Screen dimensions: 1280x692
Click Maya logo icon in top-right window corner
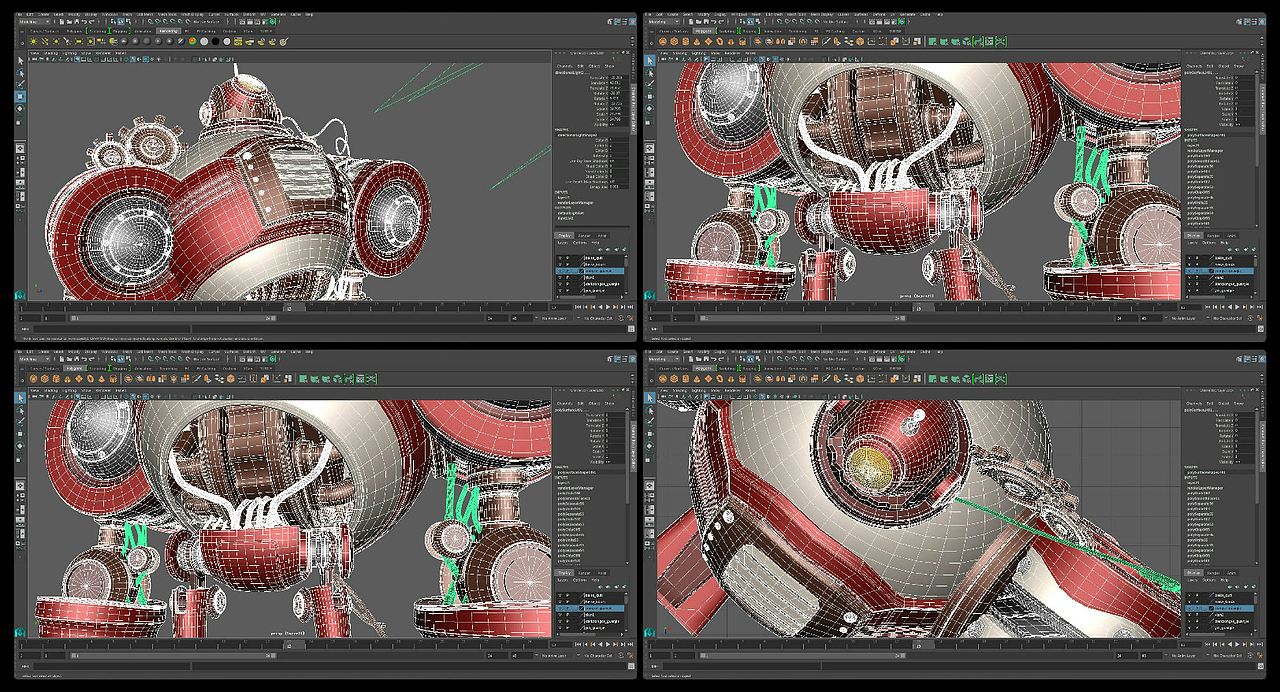point(650,295)
